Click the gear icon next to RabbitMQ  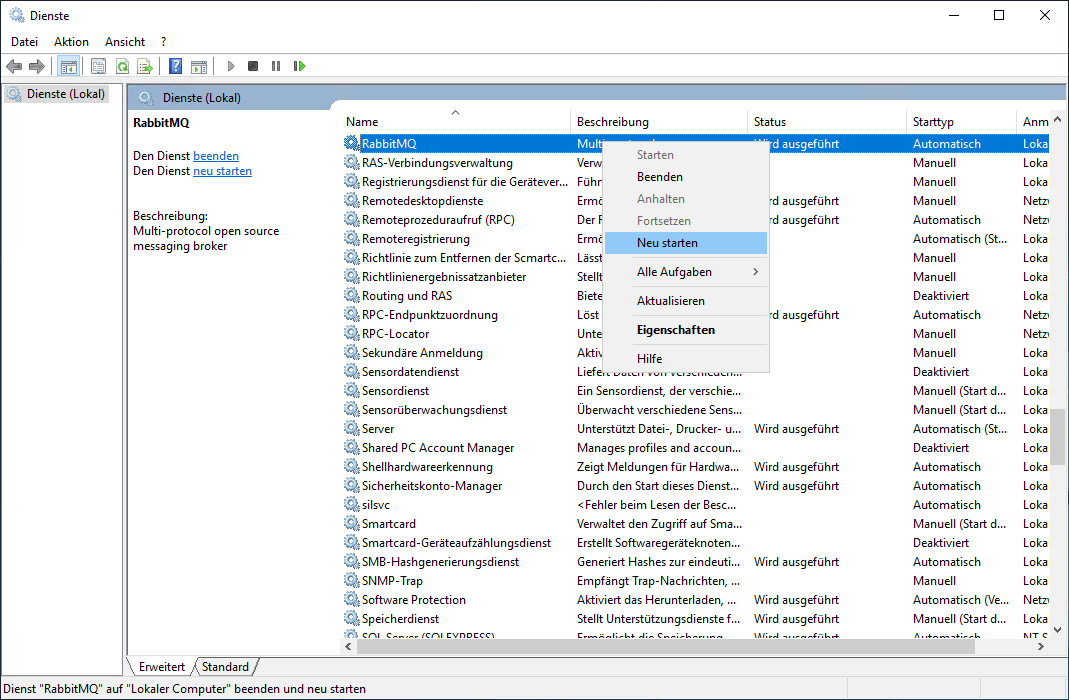[x=351, y=143]
